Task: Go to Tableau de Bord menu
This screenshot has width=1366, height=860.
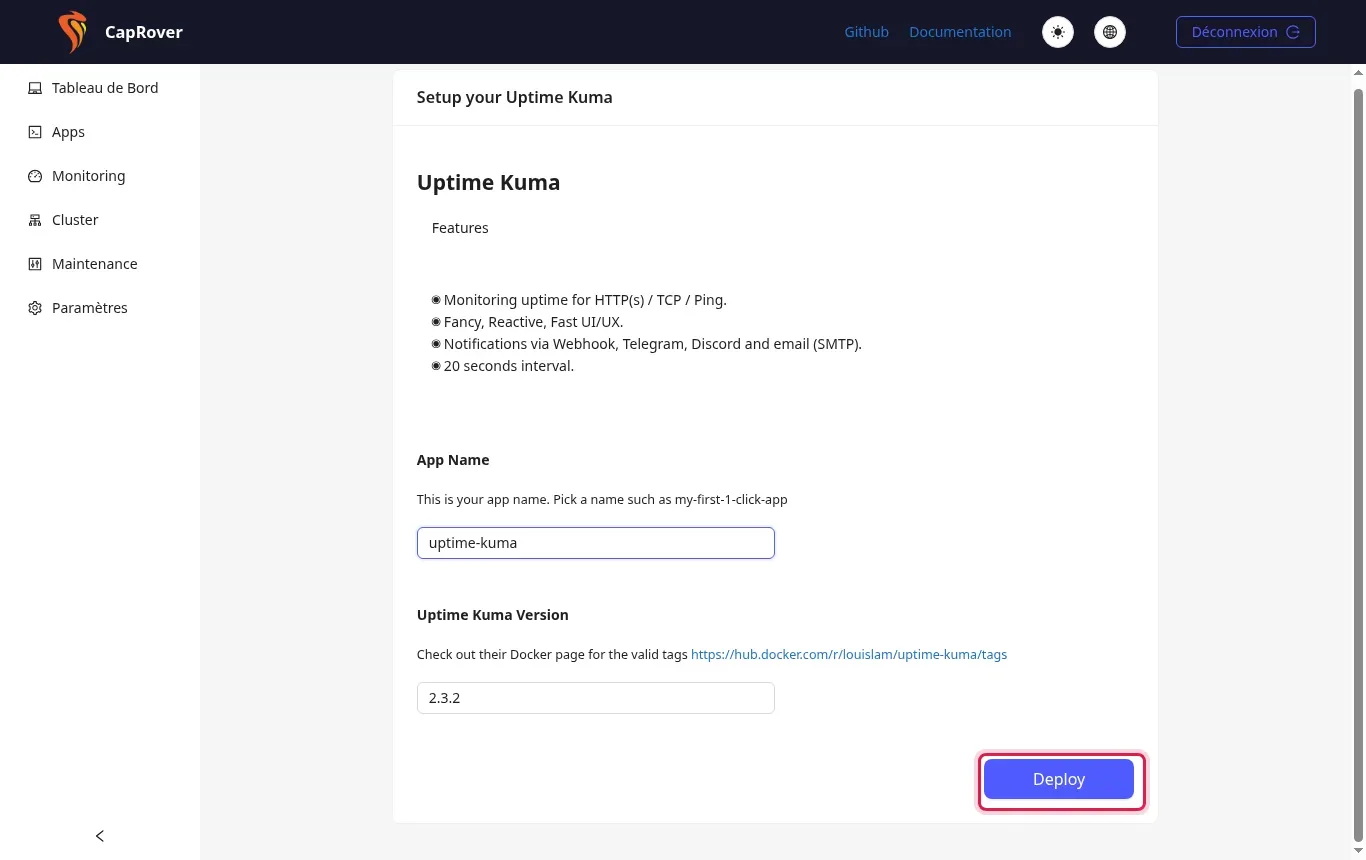Action: click(100, 88)
